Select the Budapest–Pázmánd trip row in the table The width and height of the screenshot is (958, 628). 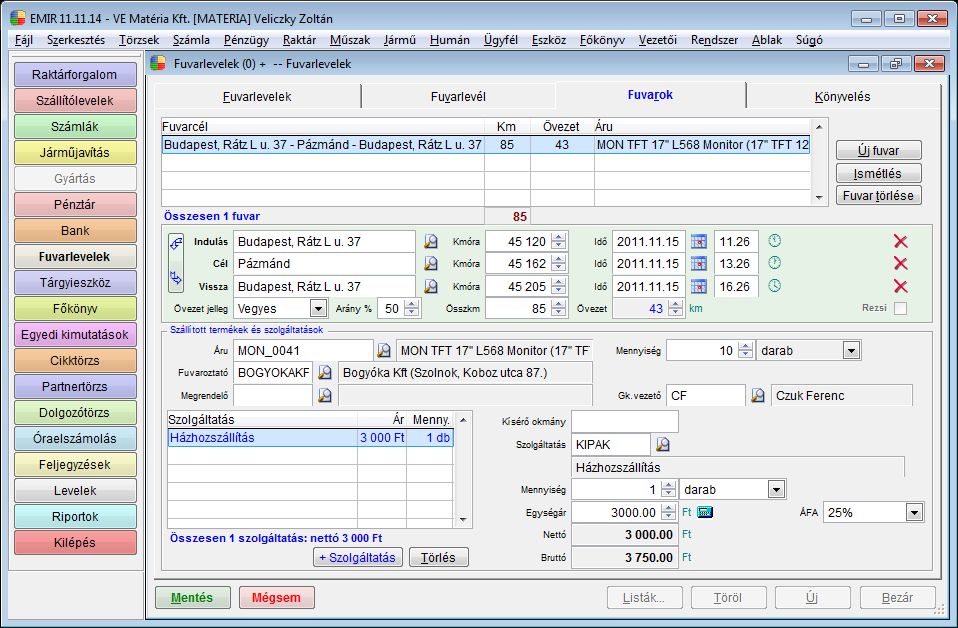(x=486, y=145)
